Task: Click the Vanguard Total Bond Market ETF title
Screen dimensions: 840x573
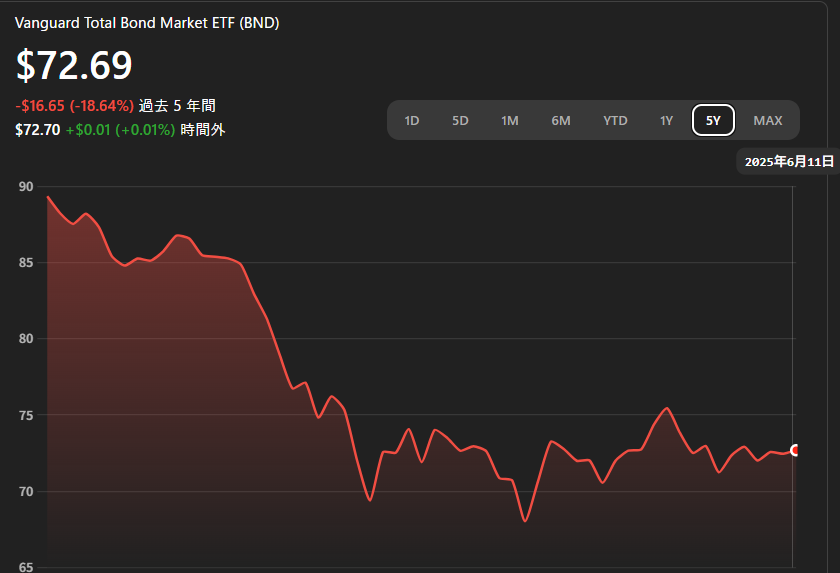Action: [x=147, y=23]
